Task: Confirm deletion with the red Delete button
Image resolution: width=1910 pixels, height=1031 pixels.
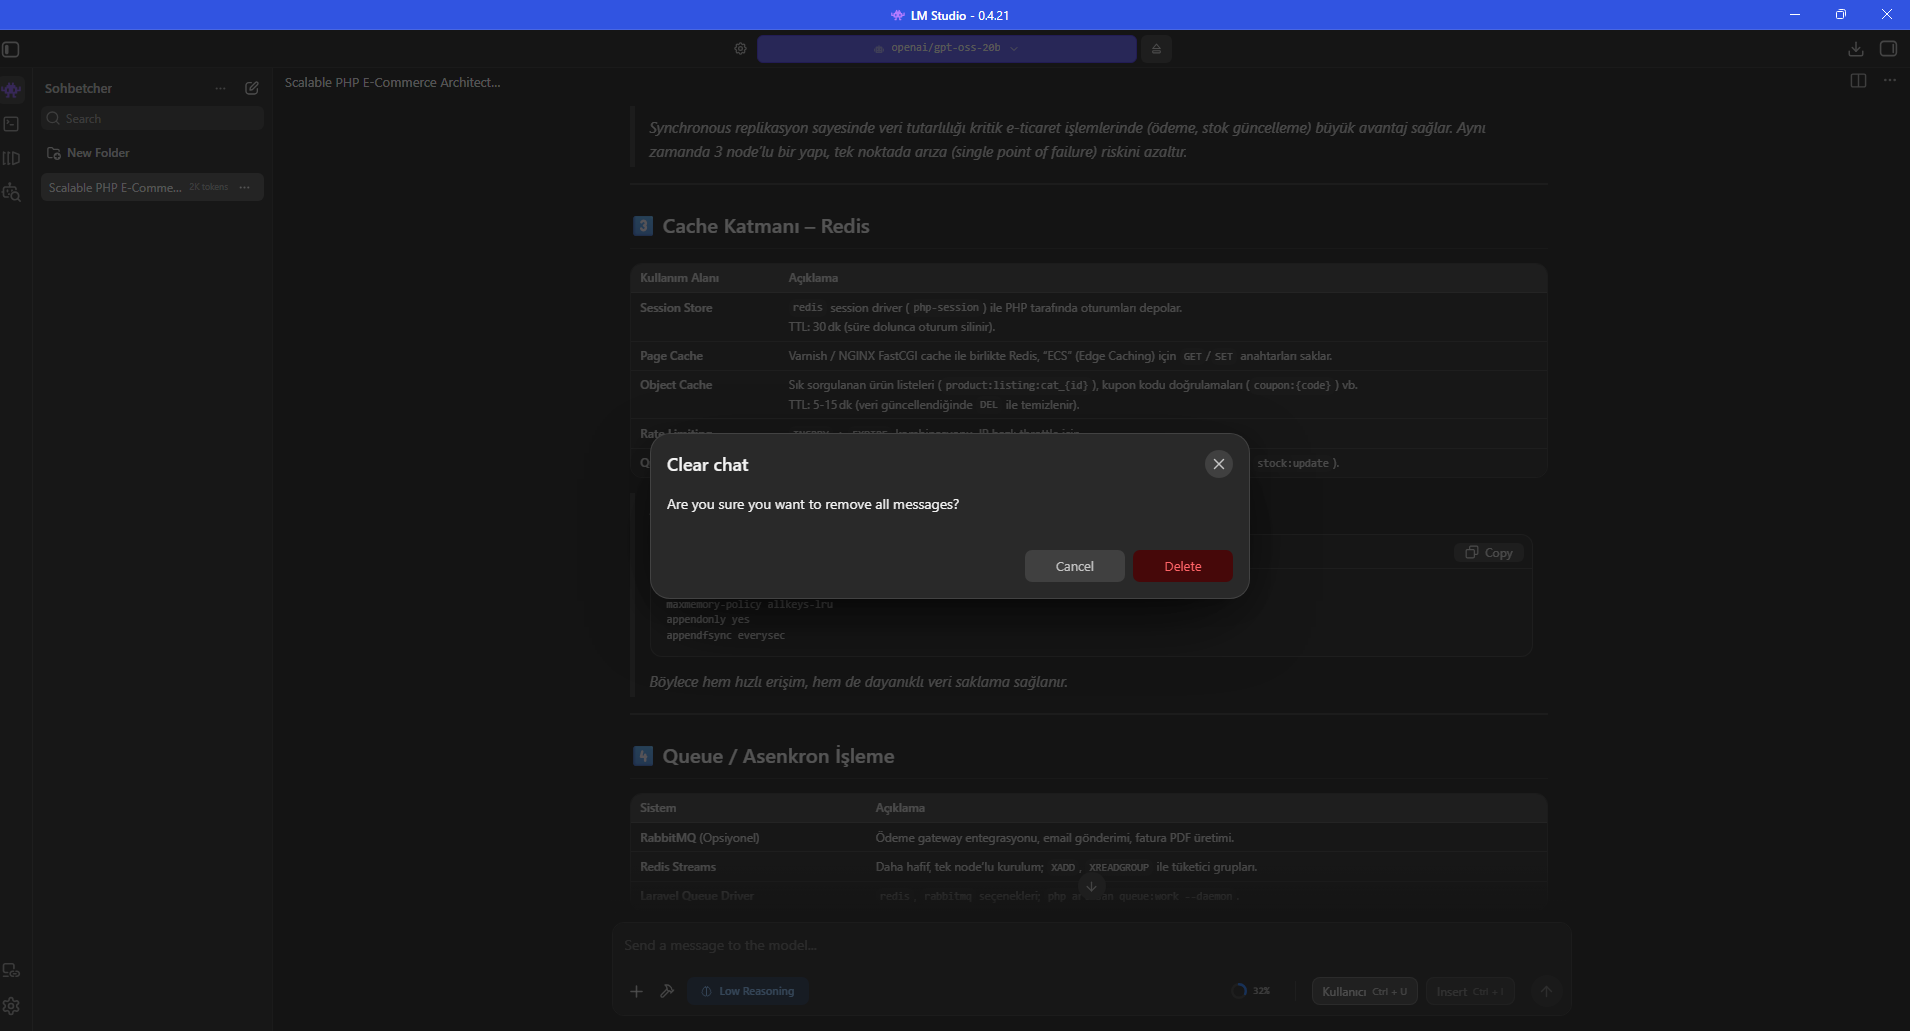Action: pyautogui.click(x=1182, y=566)
